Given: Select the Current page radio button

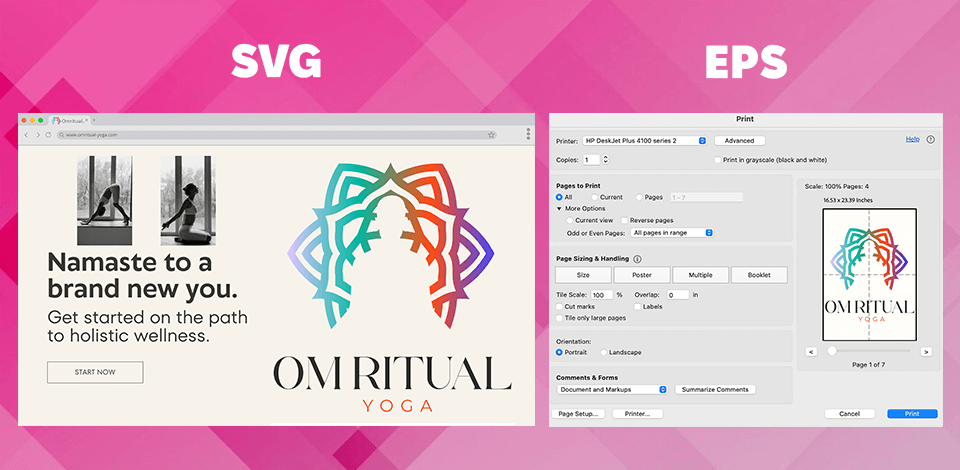Looking at the screenshot, I should click(594, 197).
